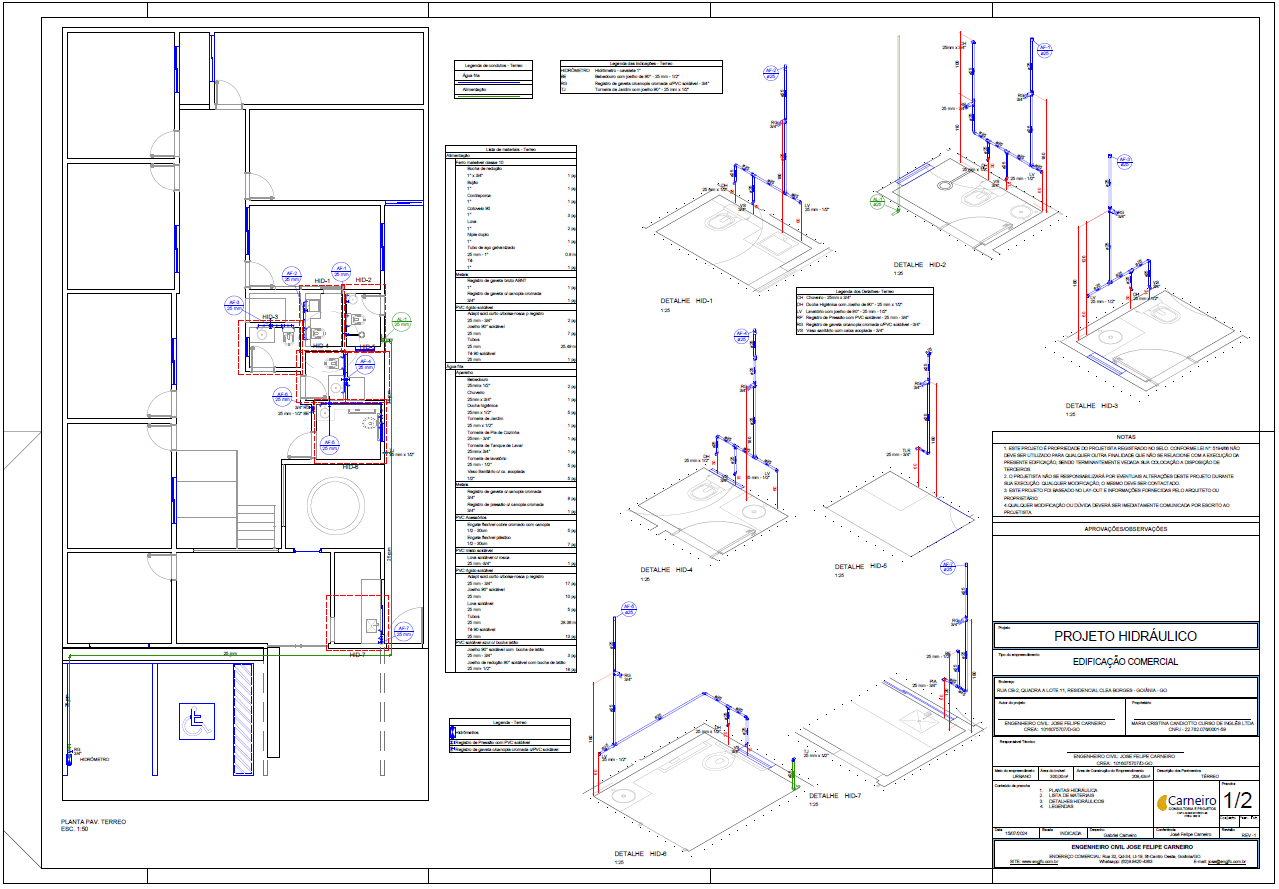
Task: Select the hydrometer symbol beside HIDRÔMETRO label
Action: tap(69, 759)
